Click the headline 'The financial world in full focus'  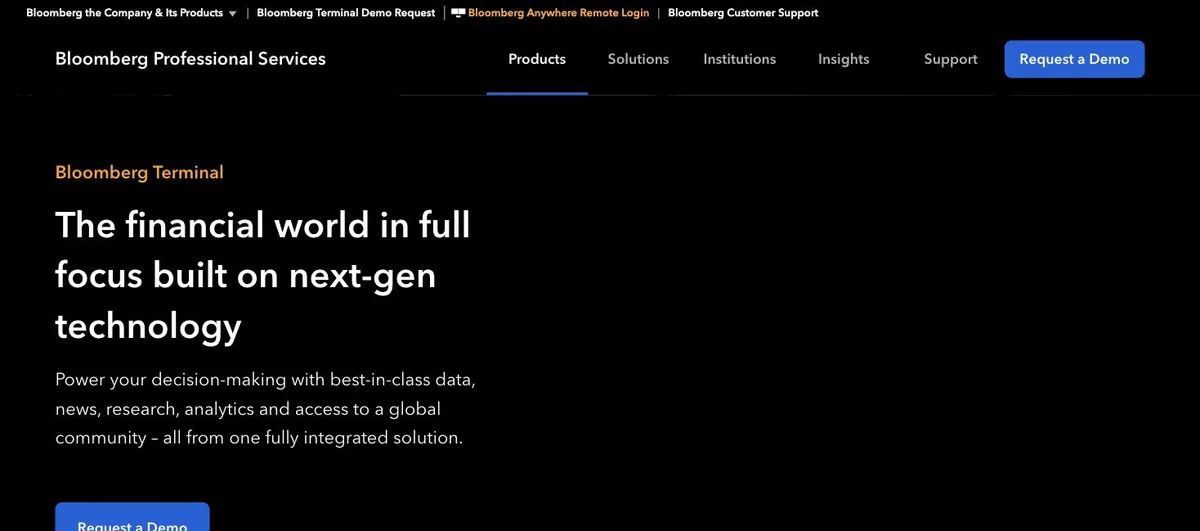point(262,274)
